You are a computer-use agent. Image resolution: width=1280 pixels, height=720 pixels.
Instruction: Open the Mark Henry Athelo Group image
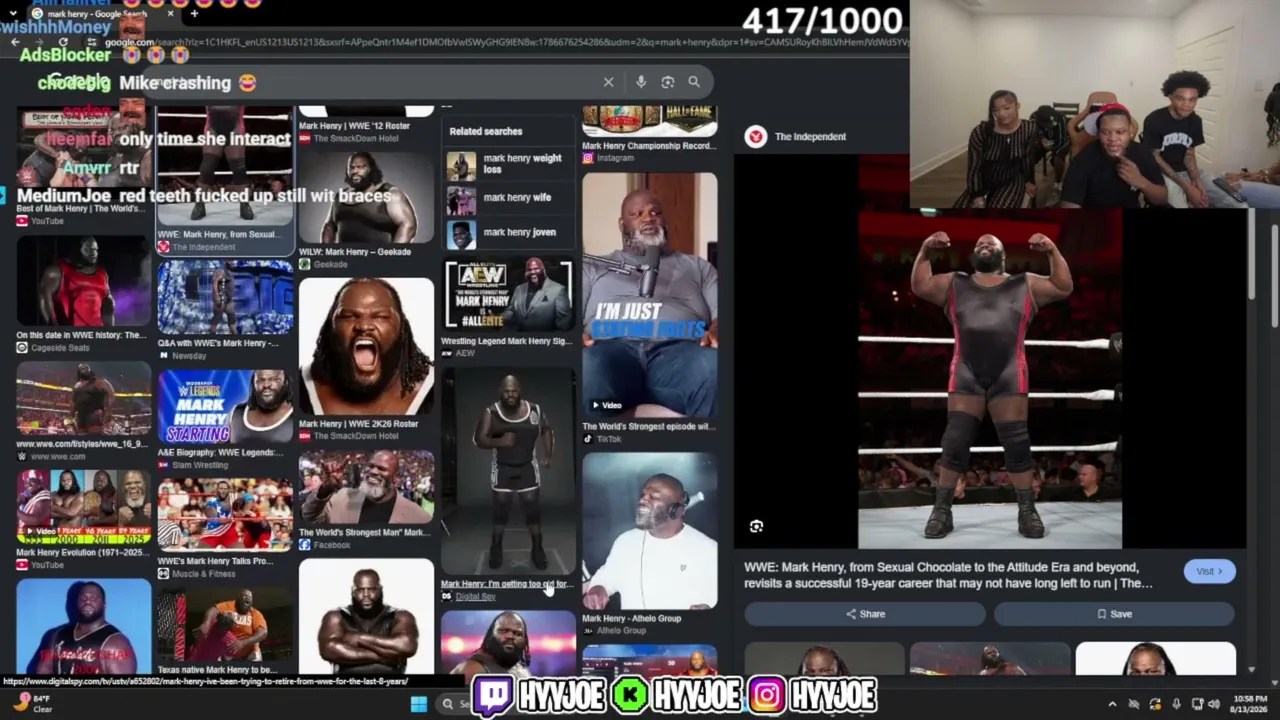click(x=650, y=531)
